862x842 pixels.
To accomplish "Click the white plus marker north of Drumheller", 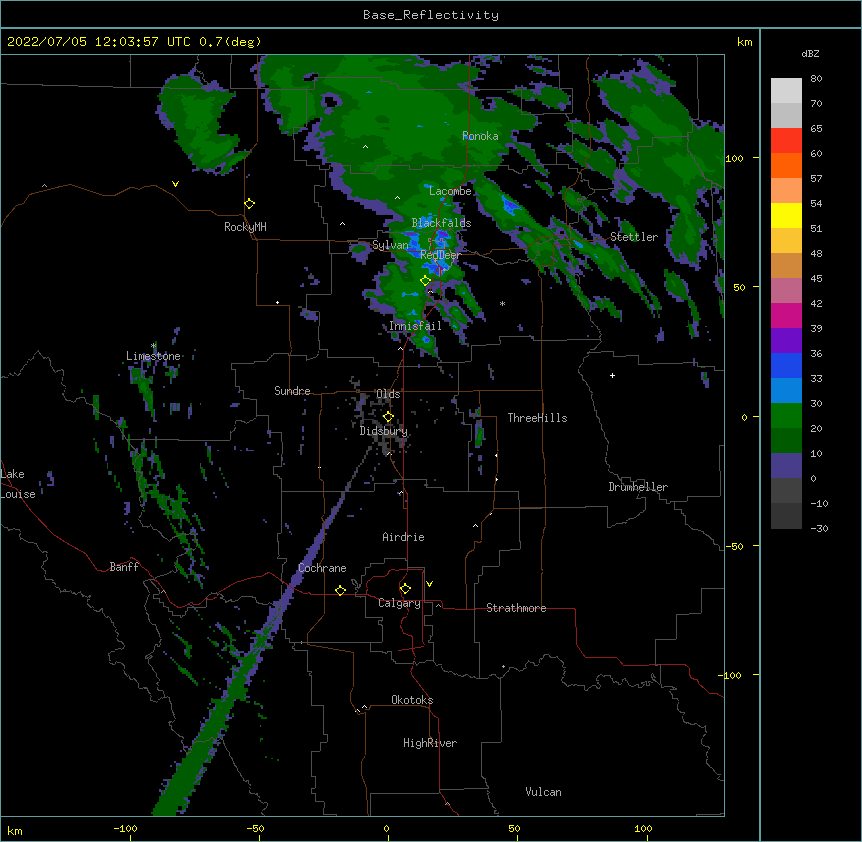I will pyautogui.click(x=612, y=375).
